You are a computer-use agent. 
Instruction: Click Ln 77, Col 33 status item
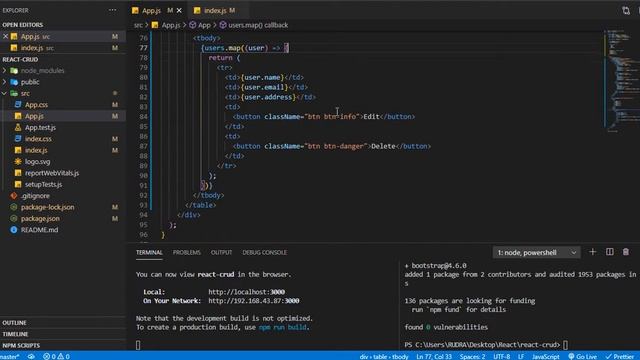click(434, 356)
